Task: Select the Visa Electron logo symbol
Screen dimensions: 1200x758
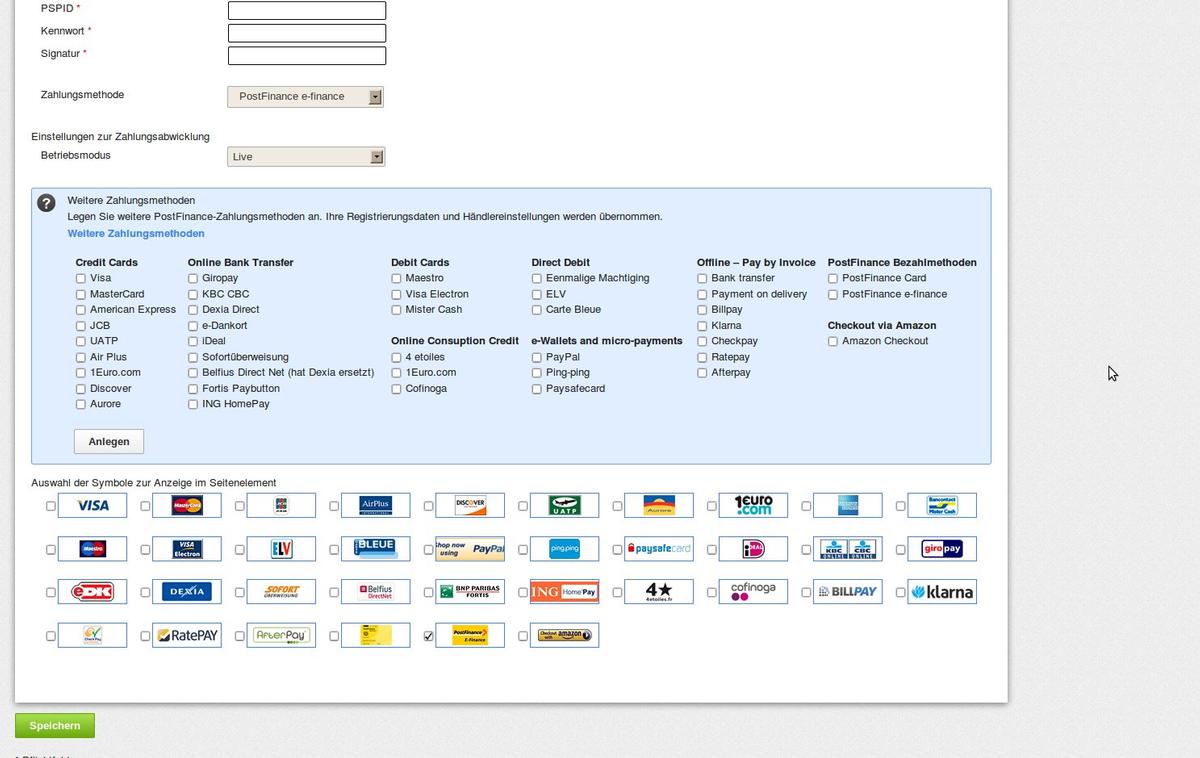Action: 187,549
